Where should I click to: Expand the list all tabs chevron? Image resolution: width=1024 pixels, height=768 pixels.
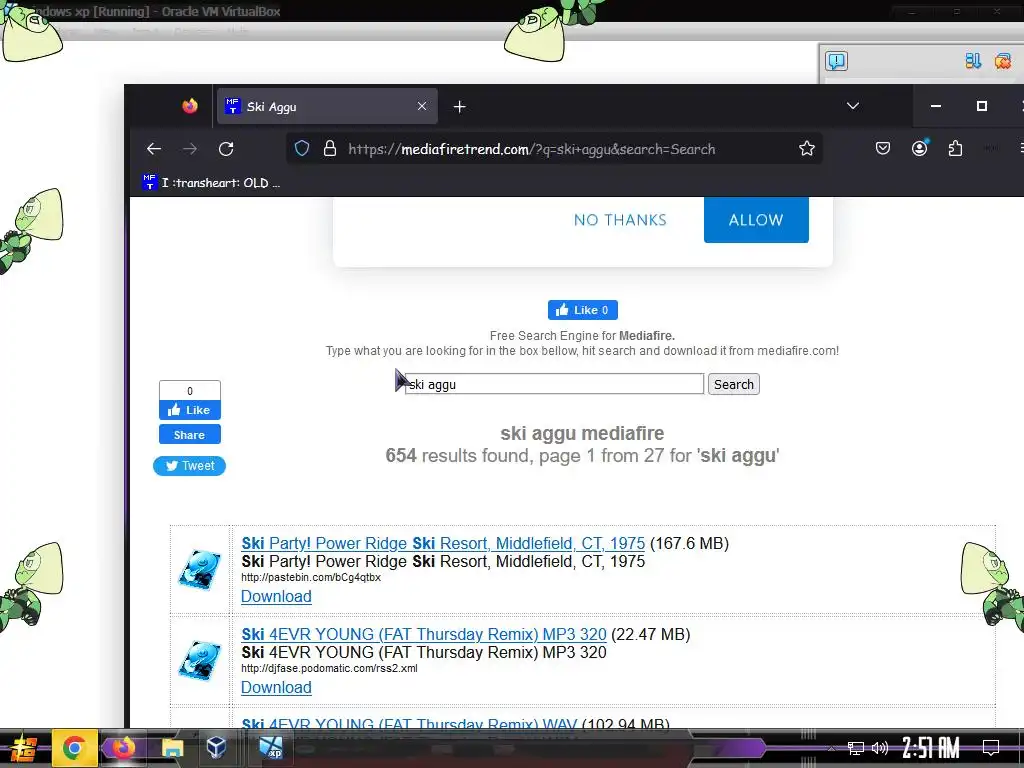[853, 106]
